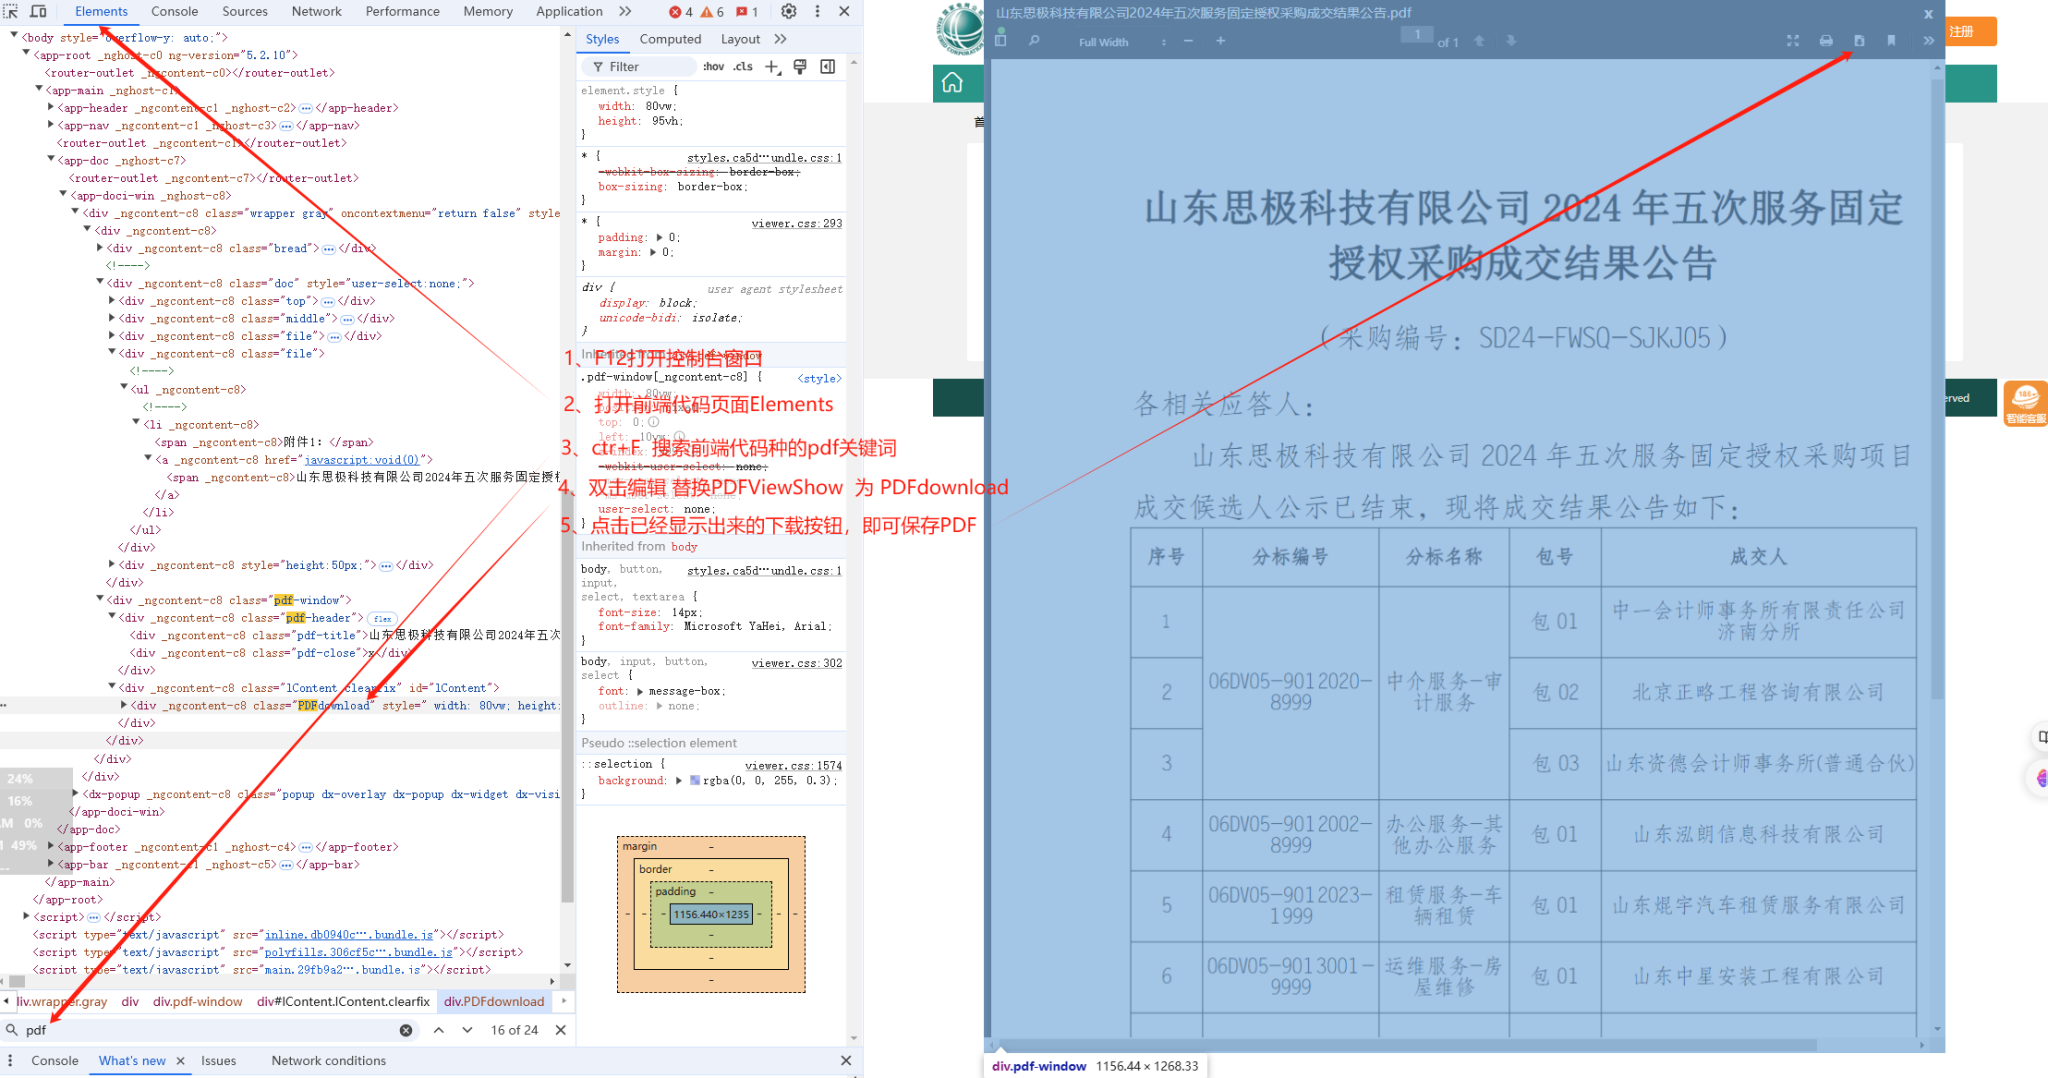Switch to the Console tab
2048x1078 pixels.
tap(174, 11)
